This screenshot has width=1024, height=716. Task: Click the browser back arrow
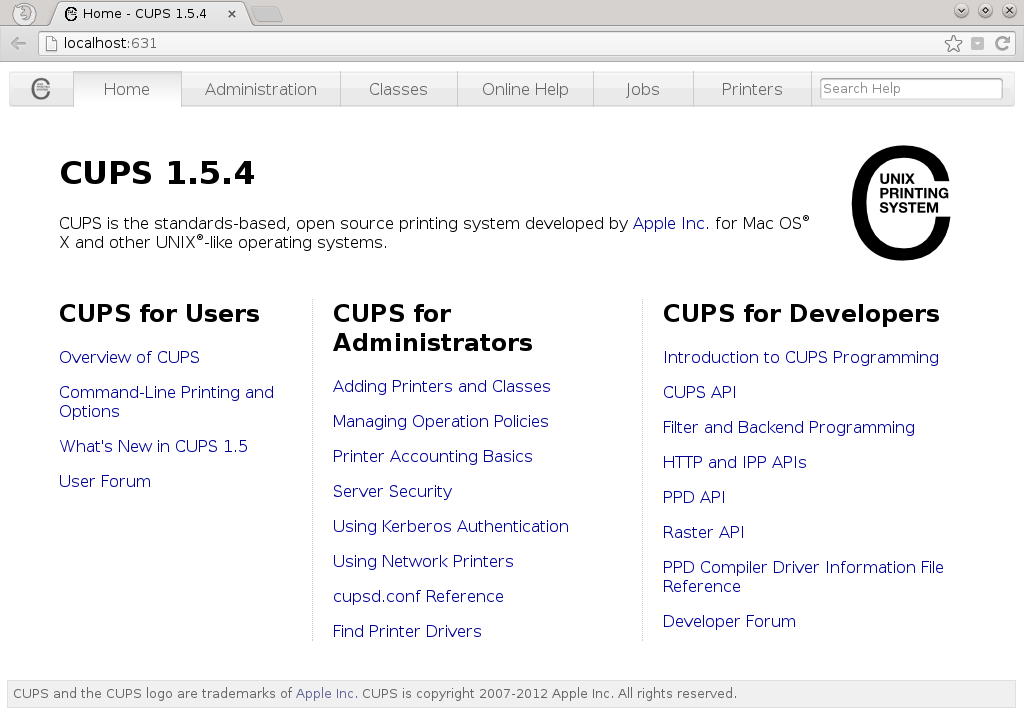click(x=18, y=44)
